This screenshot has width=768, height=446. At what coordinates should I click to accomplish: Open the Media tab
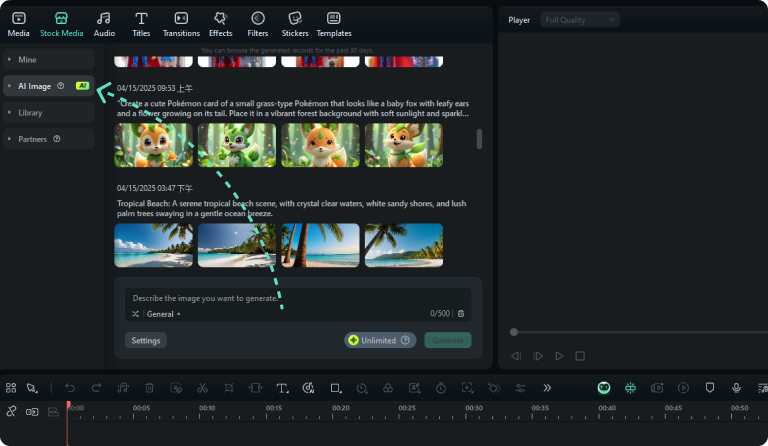click(19, 24)
